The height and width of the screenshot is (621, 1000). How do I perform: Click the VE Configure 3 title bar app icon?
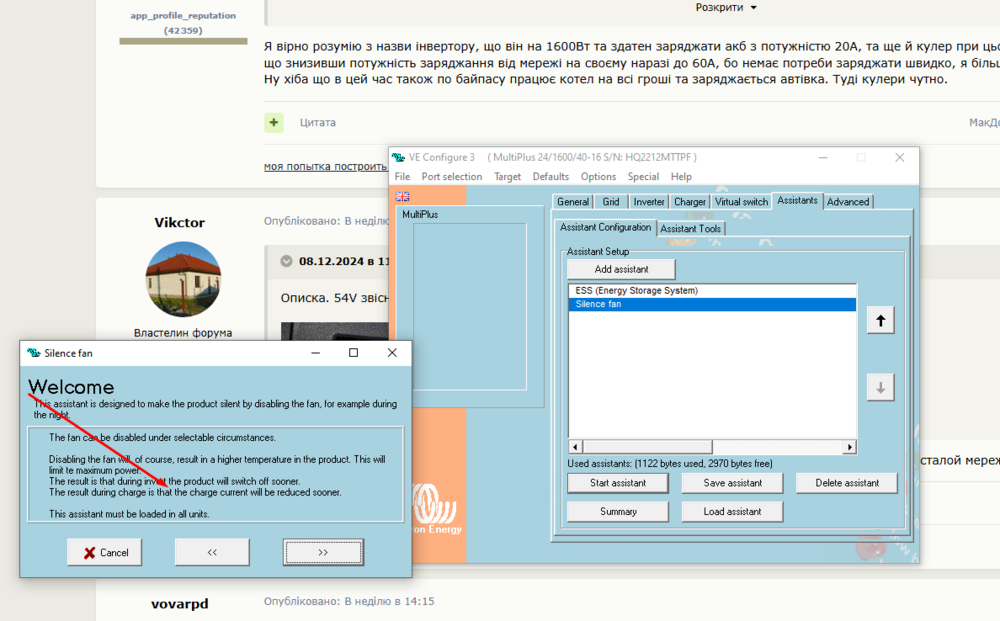click(399, 157)
